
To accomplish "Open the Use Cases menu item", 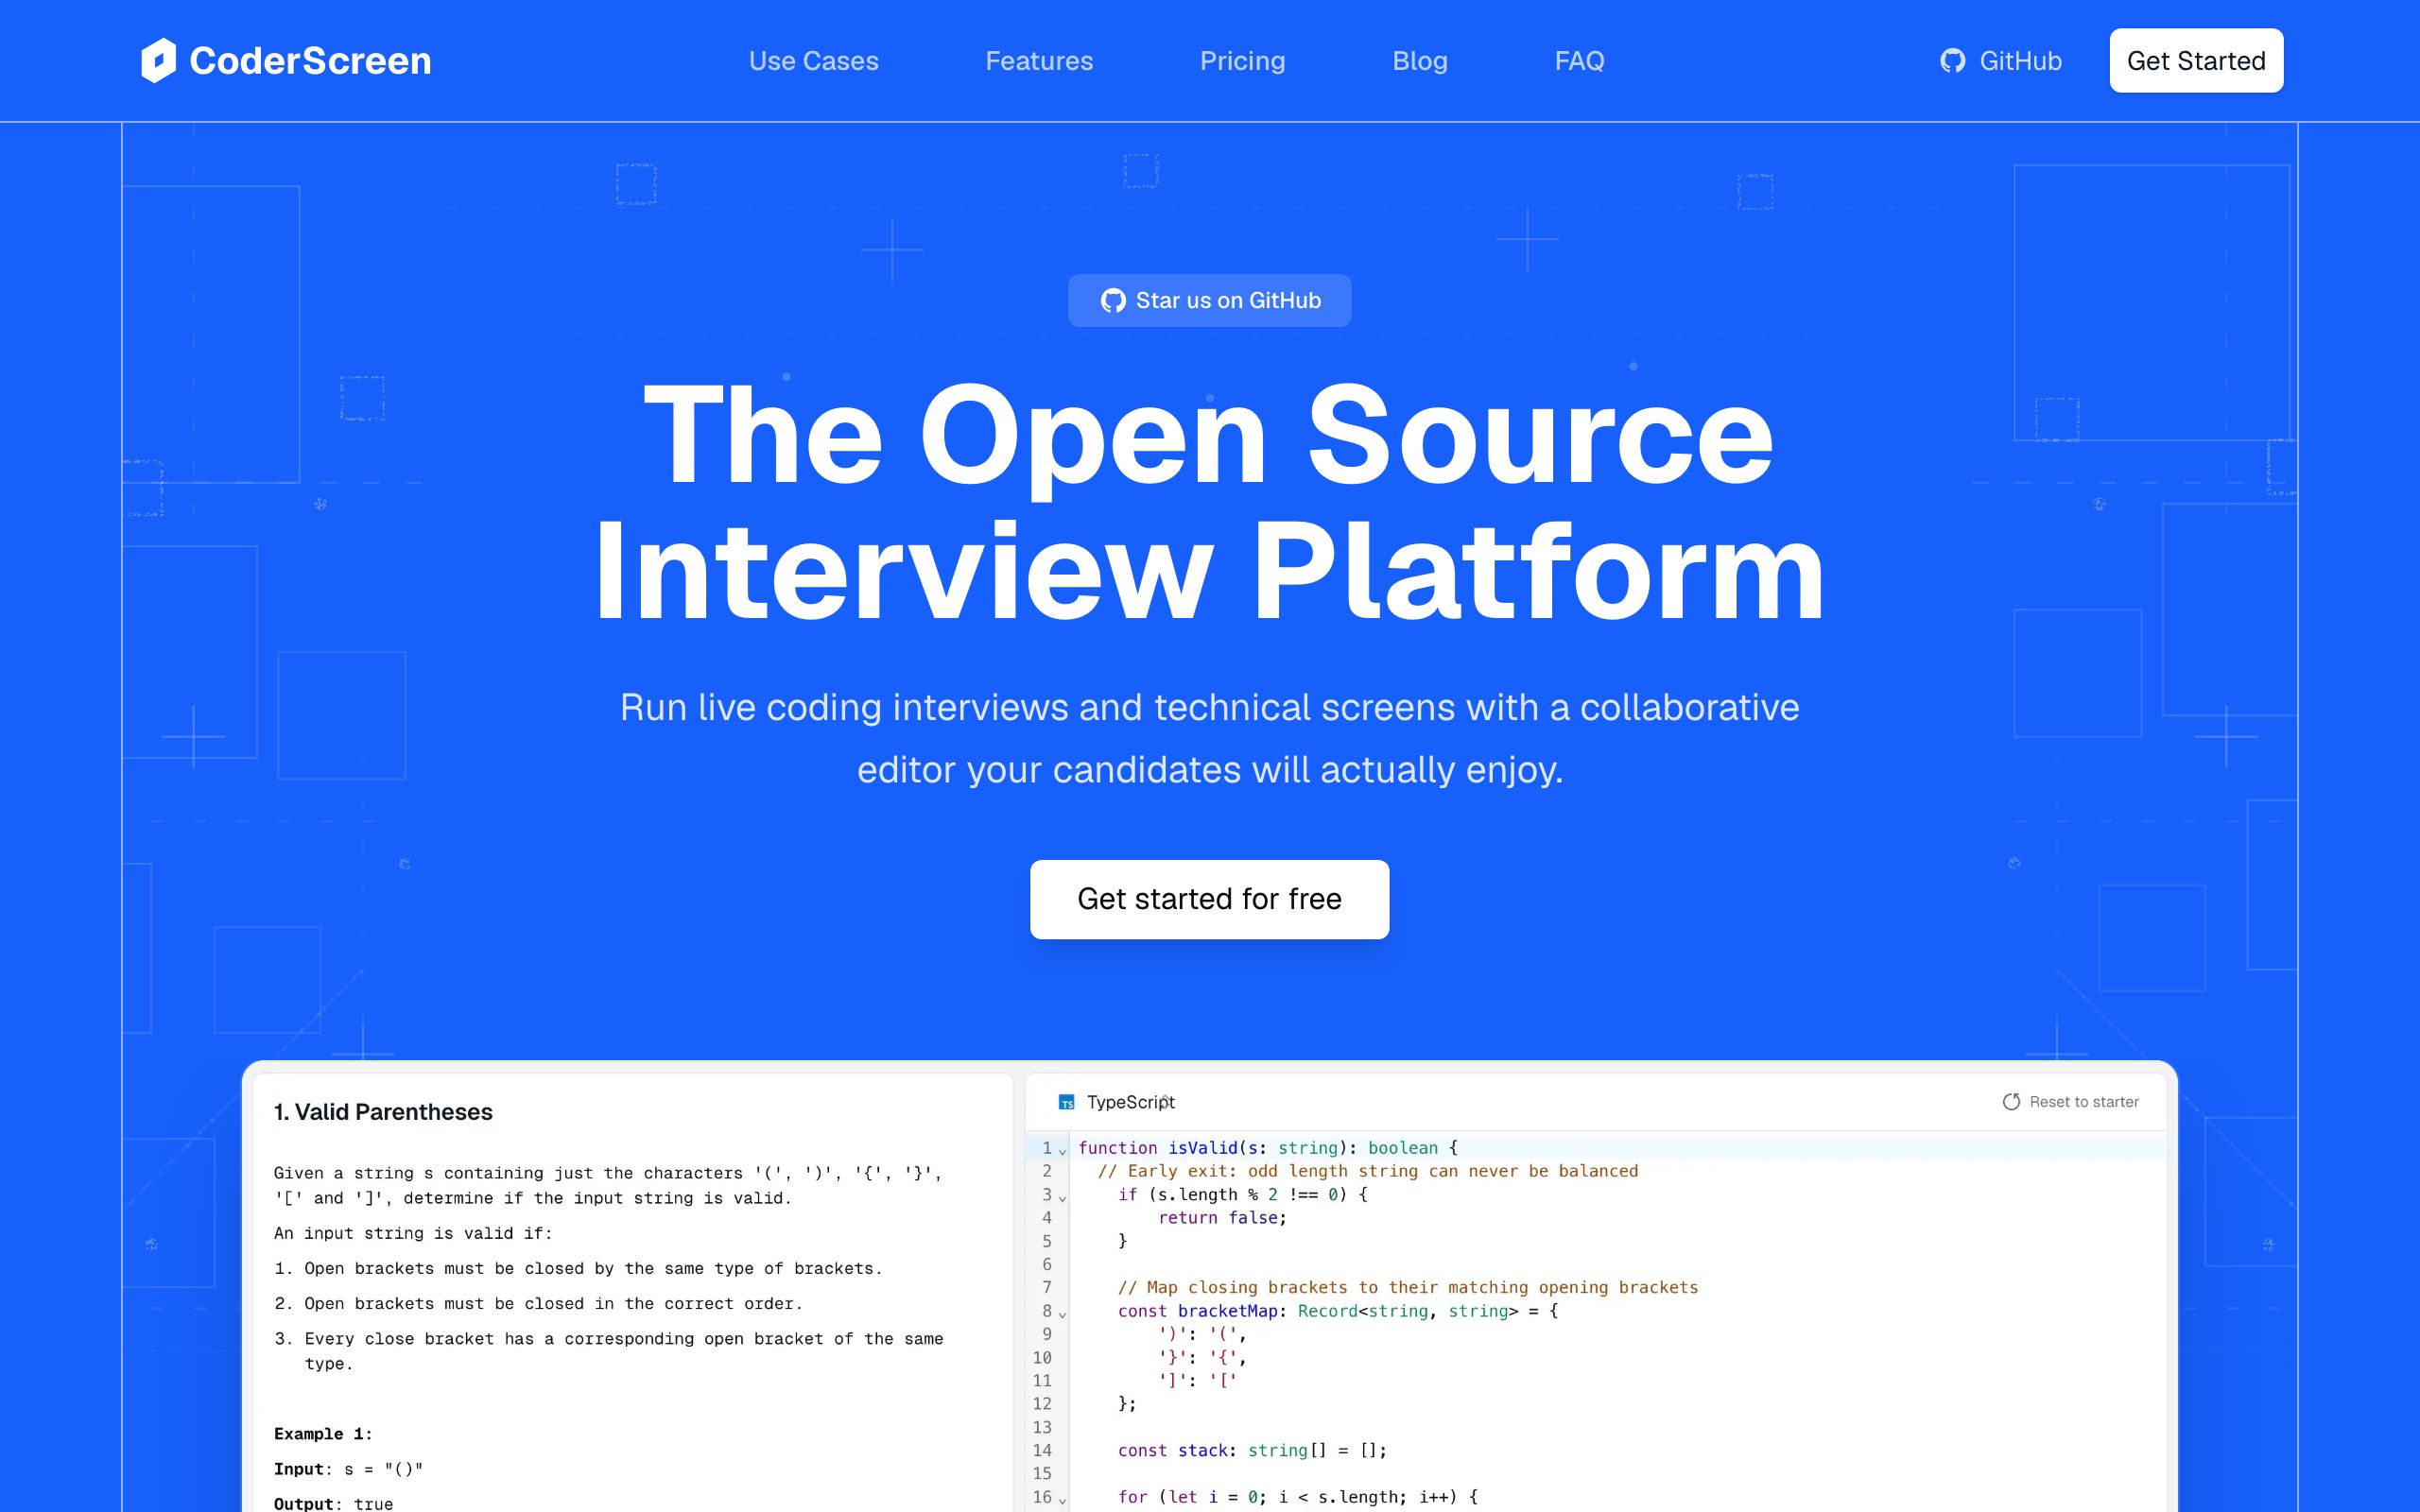I will (813, 61).
